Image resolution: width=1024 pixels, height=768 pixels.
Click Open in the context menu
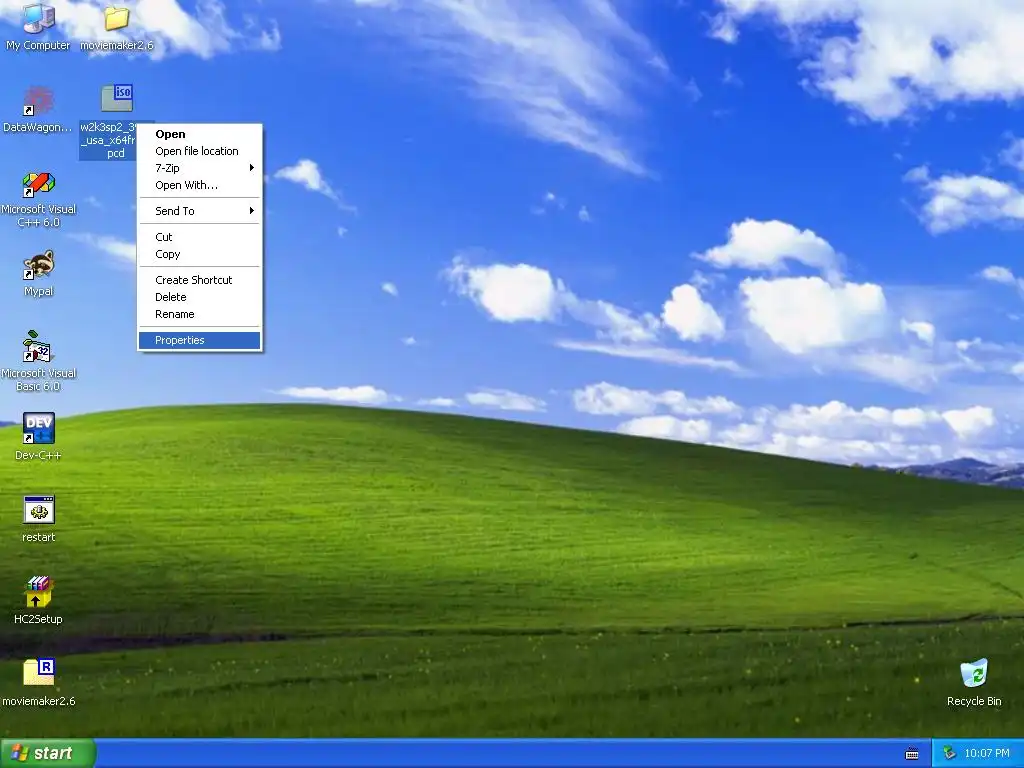(199, 134)
